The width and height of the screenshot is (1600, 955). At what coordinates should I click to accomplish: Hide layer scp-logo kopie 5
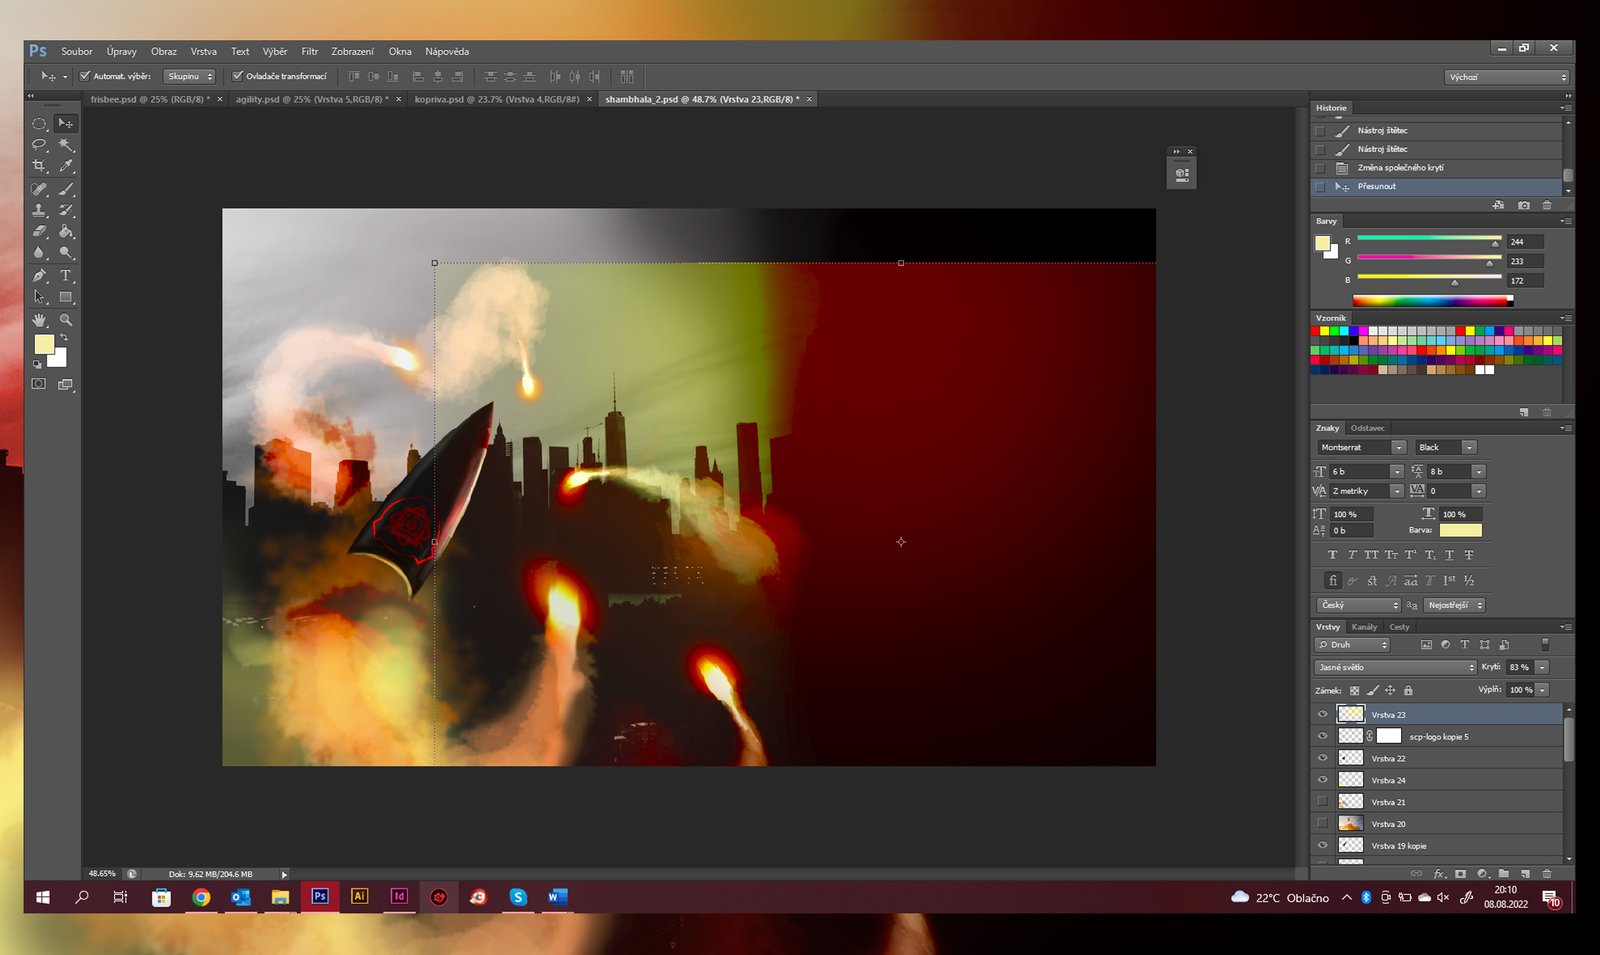[1322, 736]
